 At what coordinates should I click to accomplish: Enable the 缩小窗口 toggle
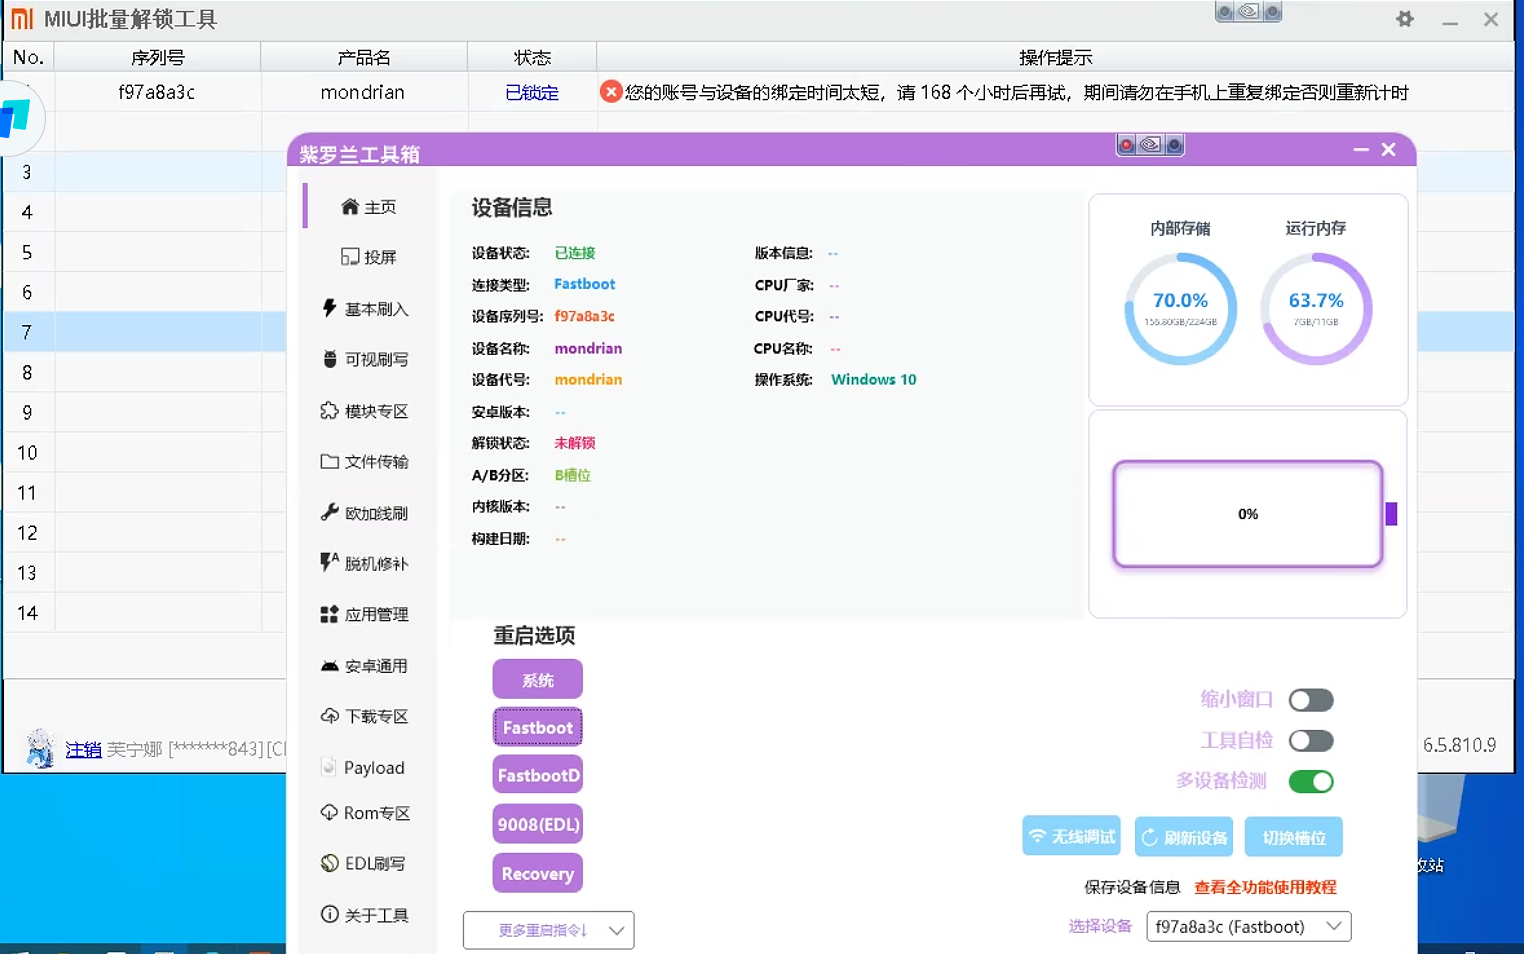1310,700
